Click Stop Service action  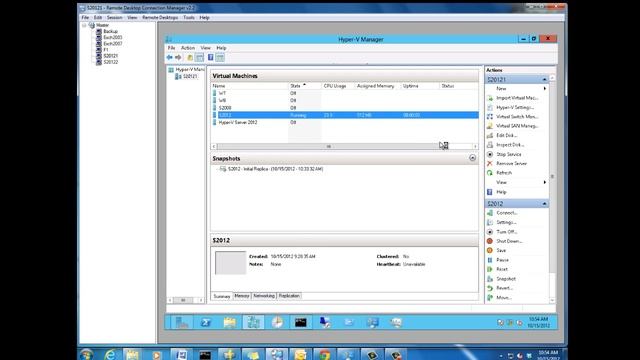point(508,154)
